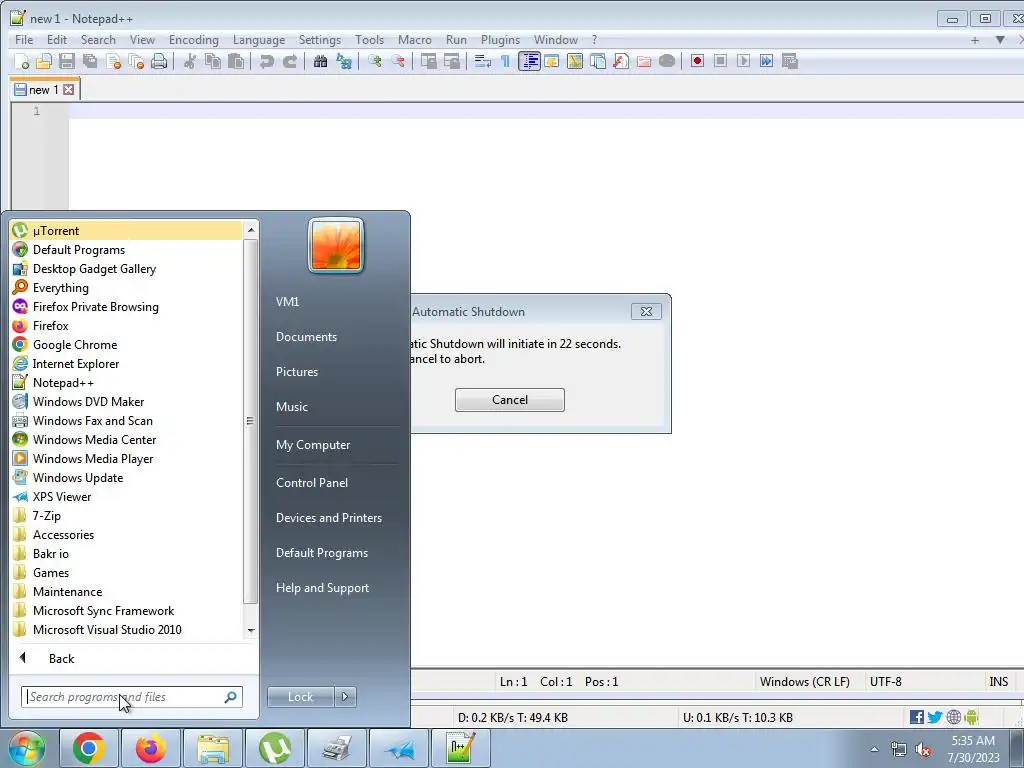The width and height of the screenshot is (1024, 768).
Task: Click the Zoom In toolbar icon
Action: pyautogui.click(x=374, y=61)
